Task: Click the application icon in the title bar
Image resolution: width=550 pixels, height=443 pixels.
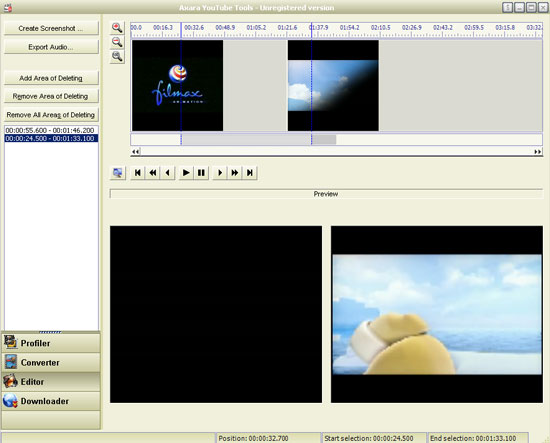Action: (x=8, y=7)
